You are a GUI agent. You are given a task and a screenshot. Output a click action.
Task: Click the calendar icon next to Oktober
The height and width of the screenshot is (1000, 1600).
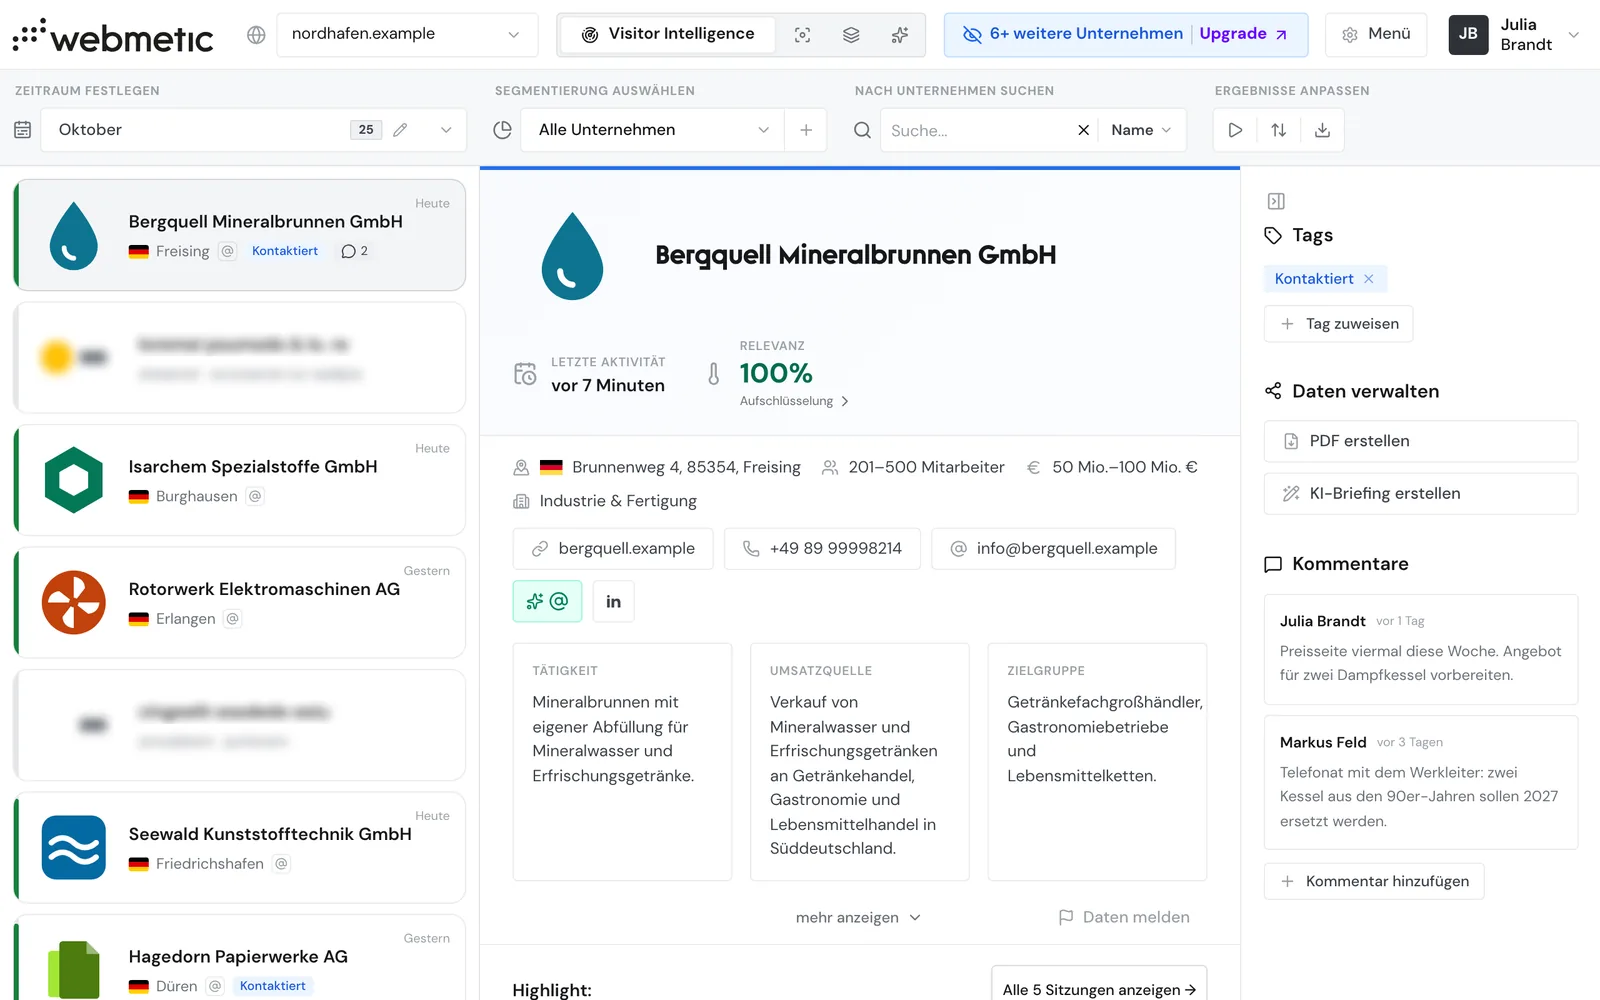click(23, 130)
